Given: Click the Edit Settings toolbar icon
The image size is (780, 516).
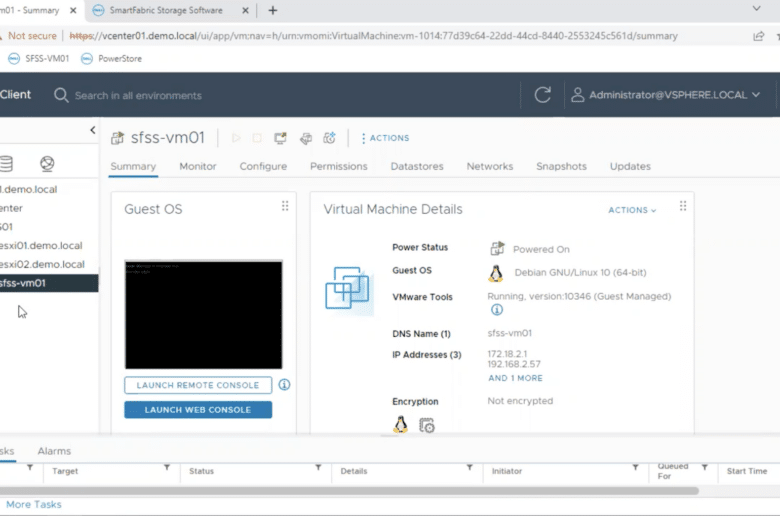Looking at the screenshot, I should coord(305,138).
